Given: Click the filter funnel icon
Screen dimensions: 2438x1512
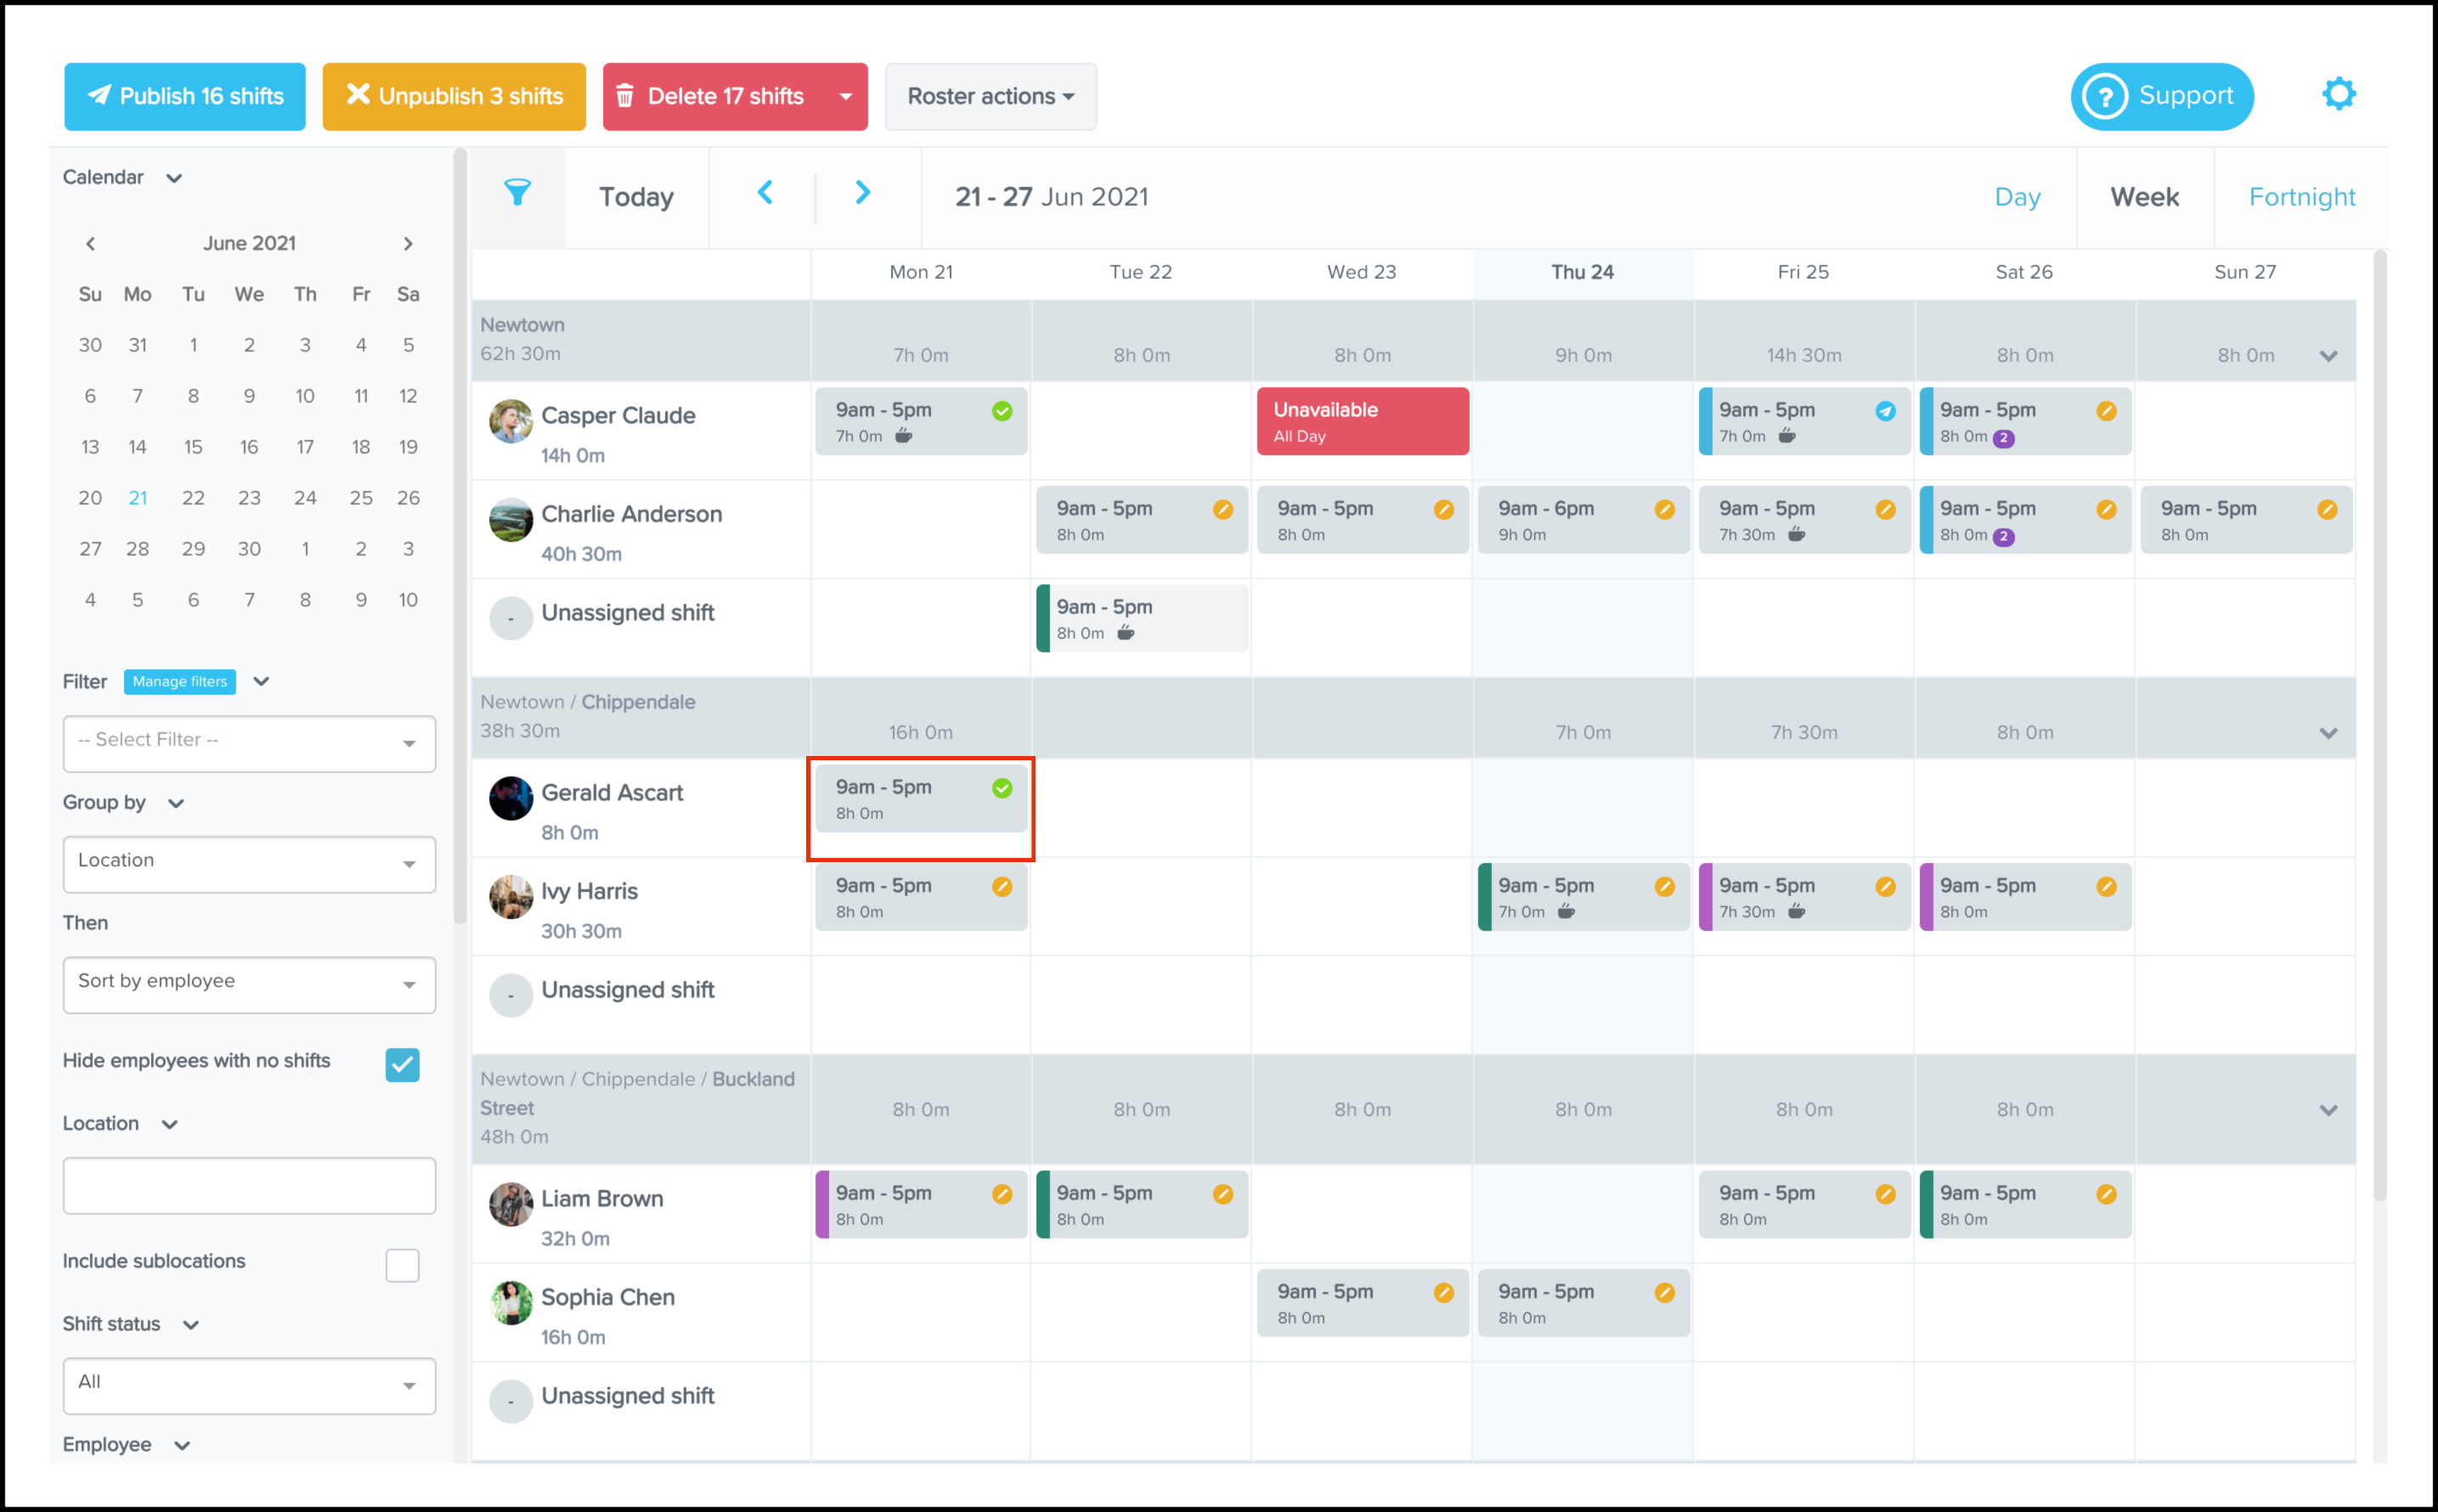Looking at the screenshot, I should (x=517, y=193).
